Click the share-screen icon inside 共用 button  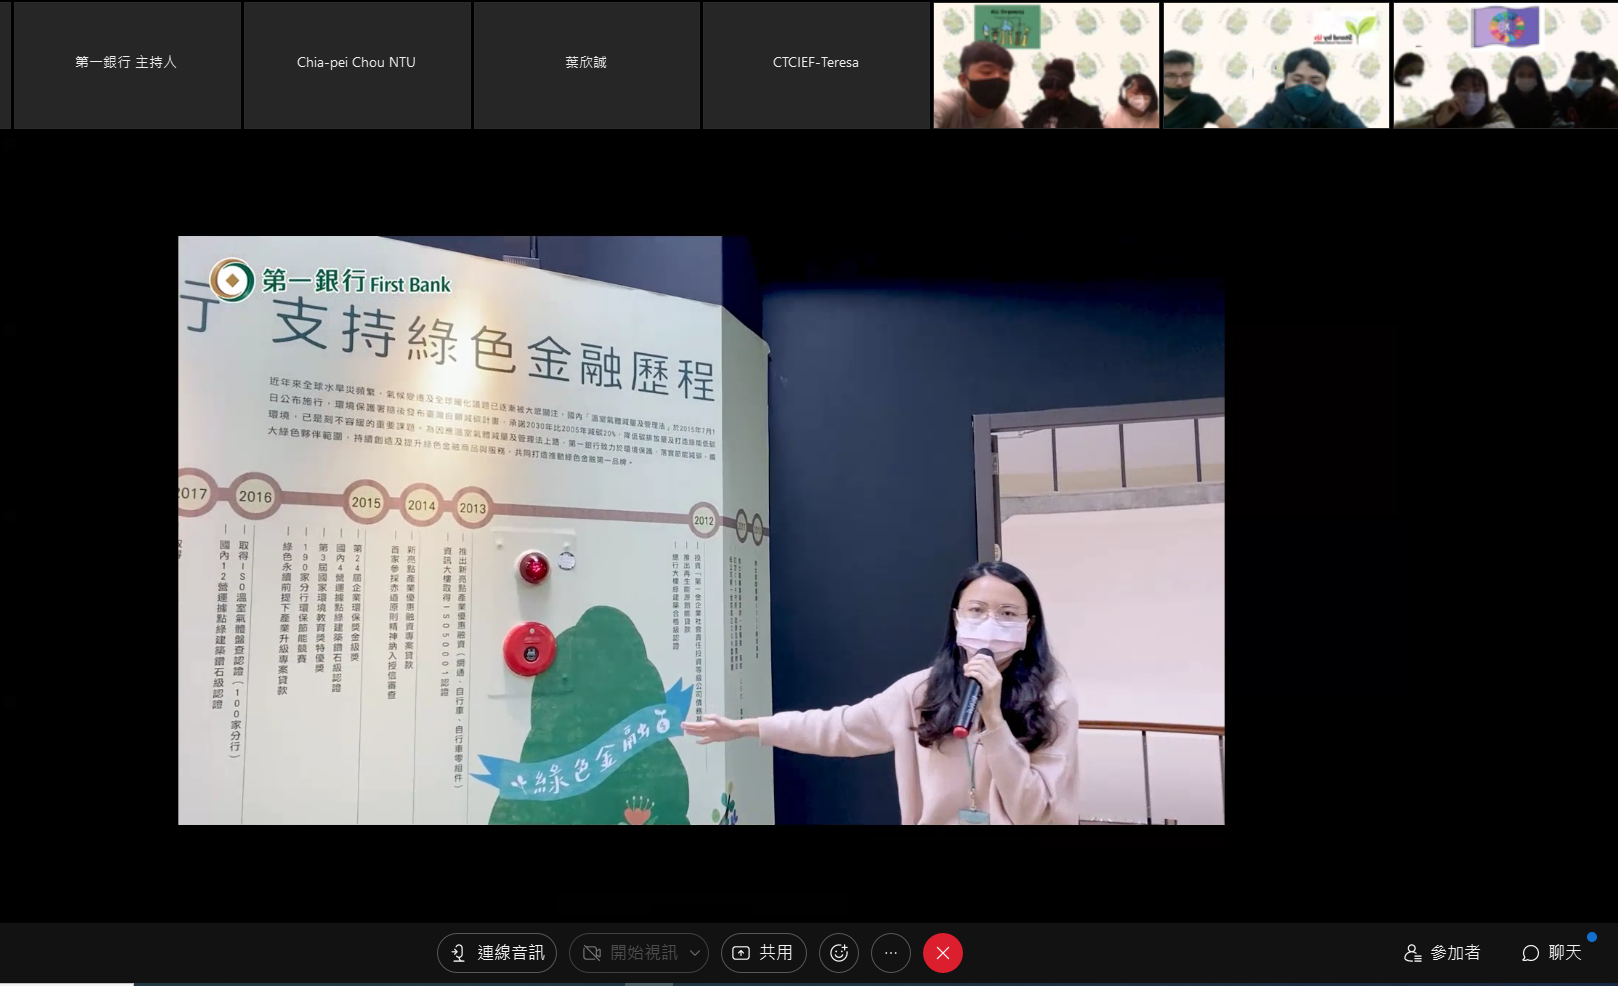coord(741,953)
